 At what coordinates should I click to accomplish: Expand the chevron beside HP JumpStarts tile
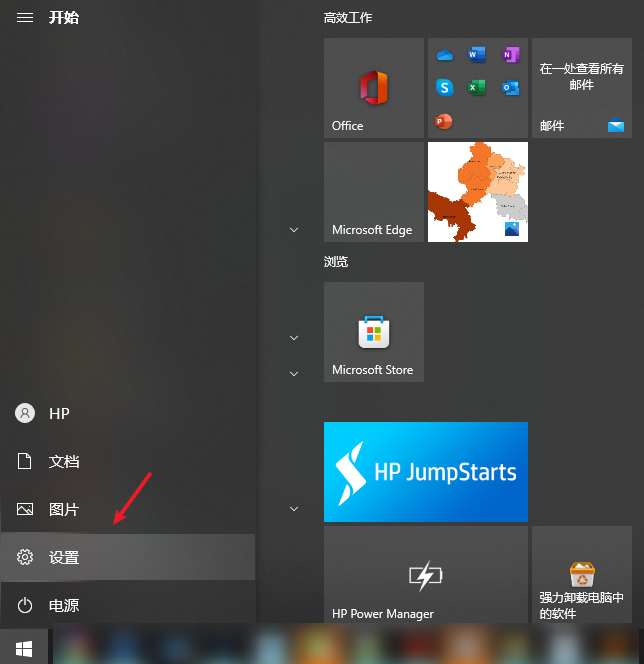pos(294,509)
